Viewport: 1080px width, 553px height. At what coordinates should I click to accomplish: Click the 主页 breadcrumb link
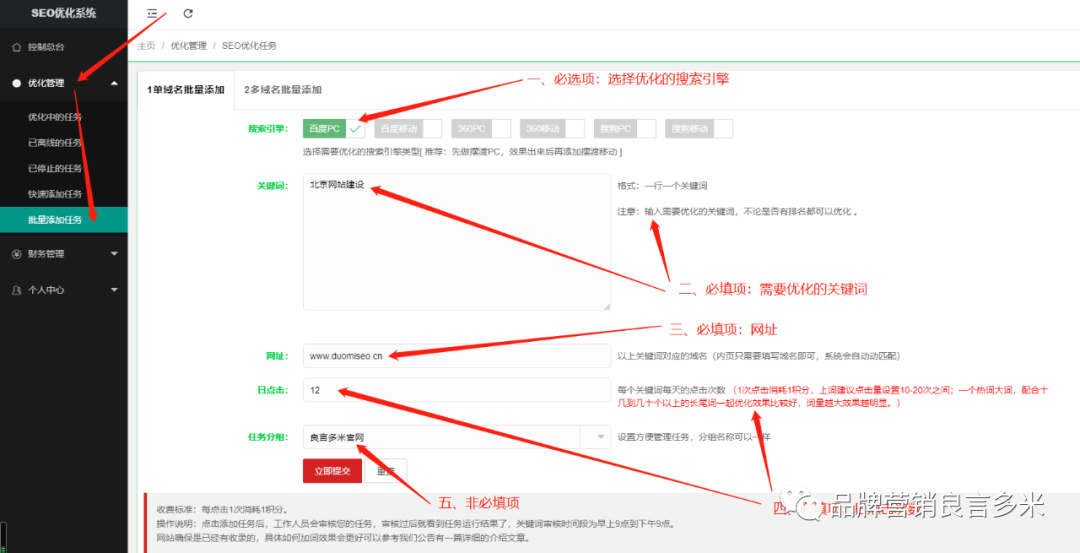(x=146, y=46)
